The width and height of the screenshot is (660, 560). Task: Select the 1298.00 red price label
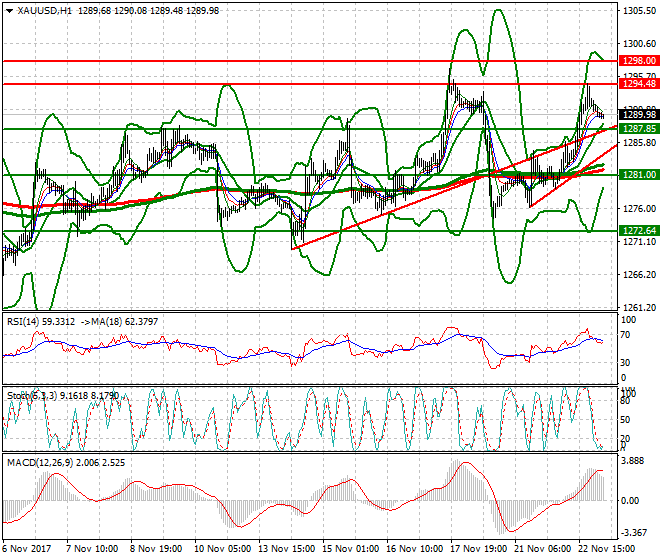pyautogui.click(x=638, y=61)
